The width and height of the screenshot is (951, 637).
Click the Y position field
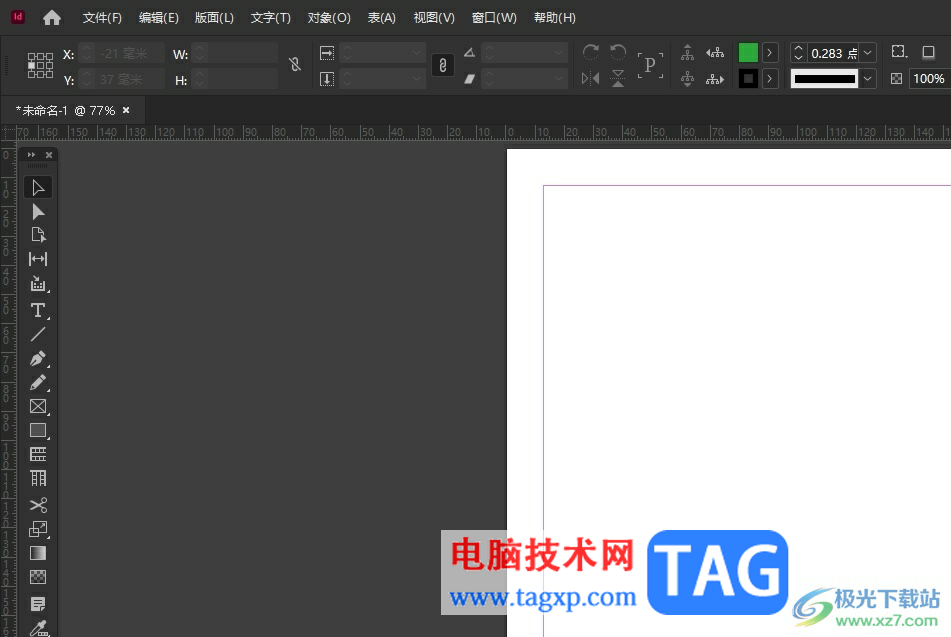click(x=130, y=79)
